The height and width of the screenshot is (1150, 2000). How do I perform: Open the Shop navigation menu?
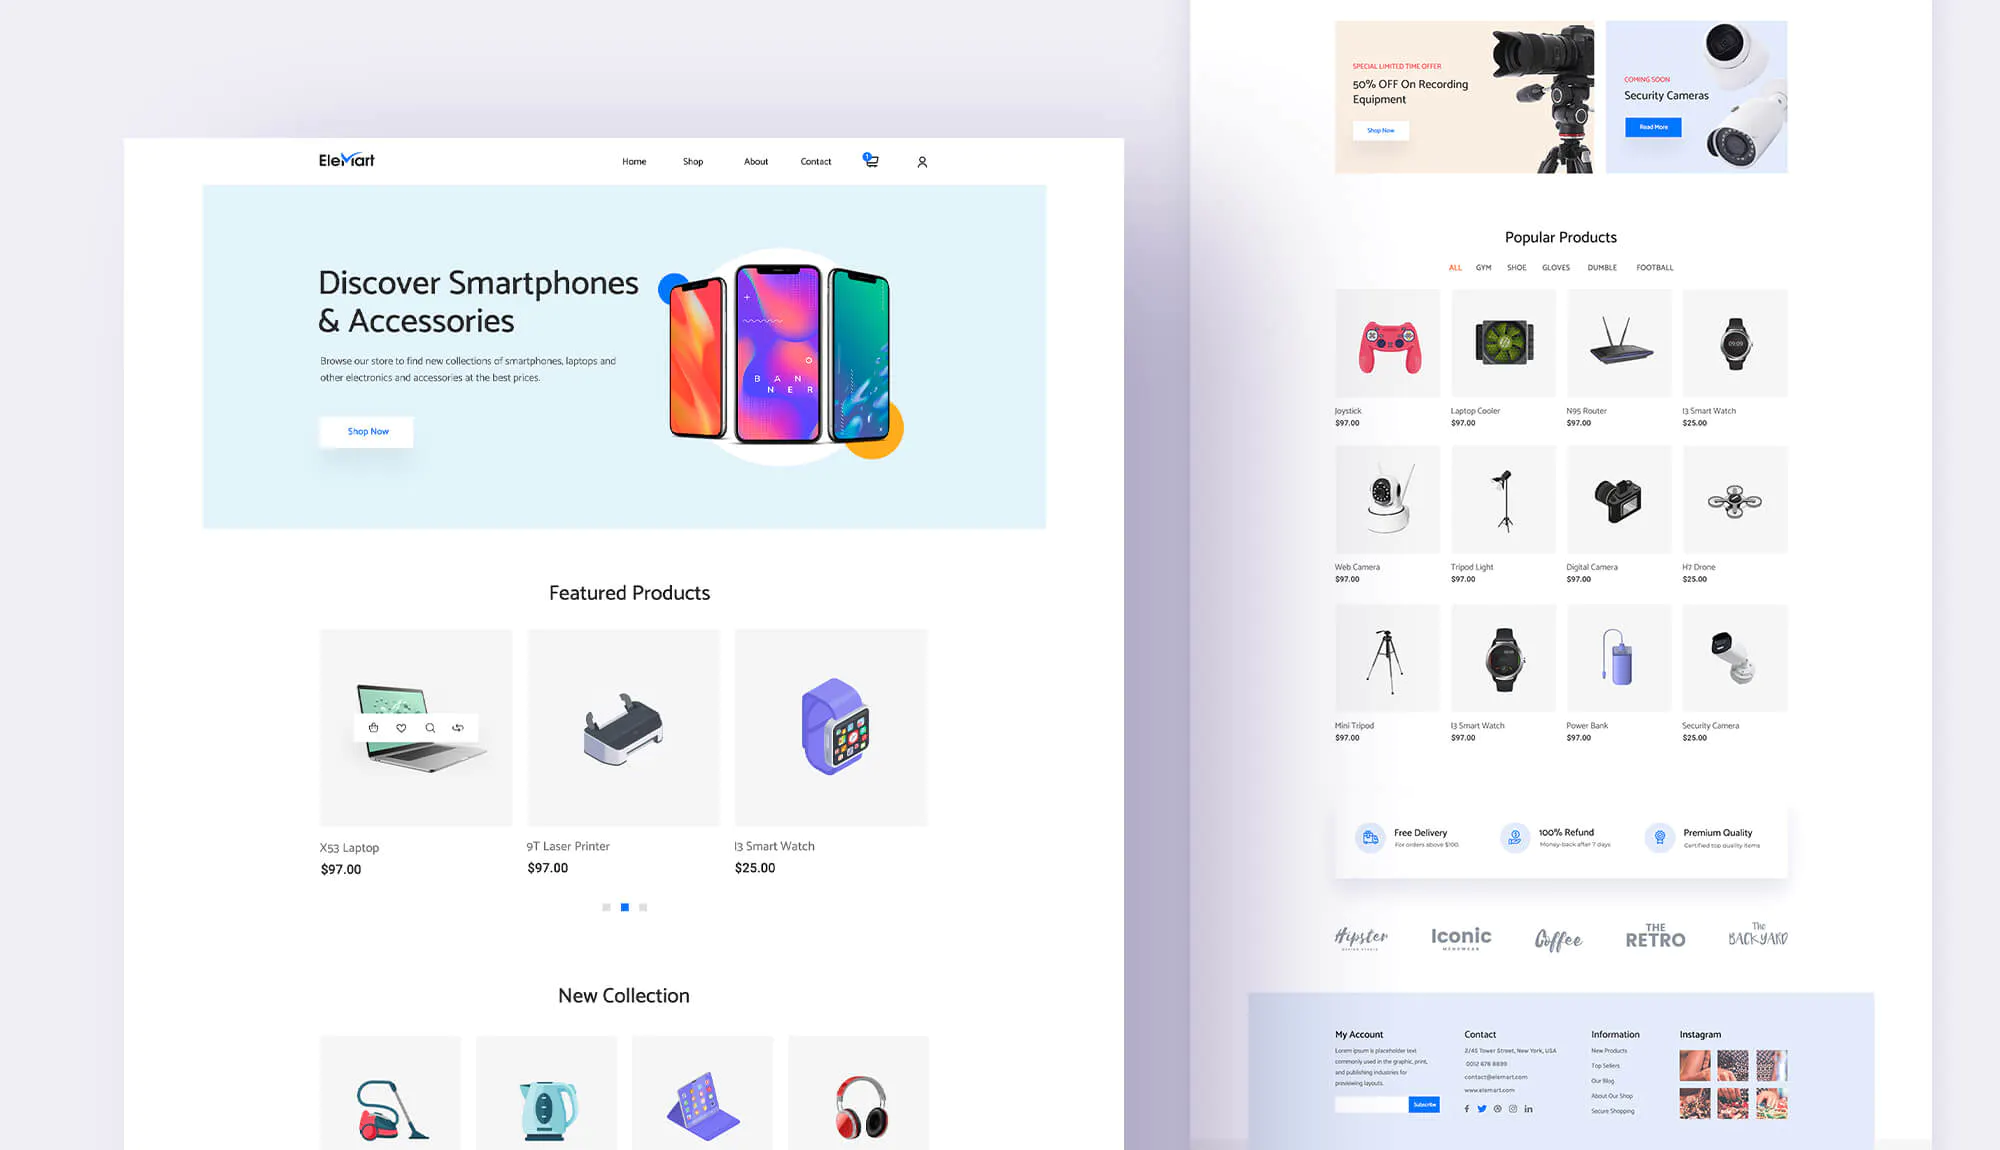tap(692, 161)
